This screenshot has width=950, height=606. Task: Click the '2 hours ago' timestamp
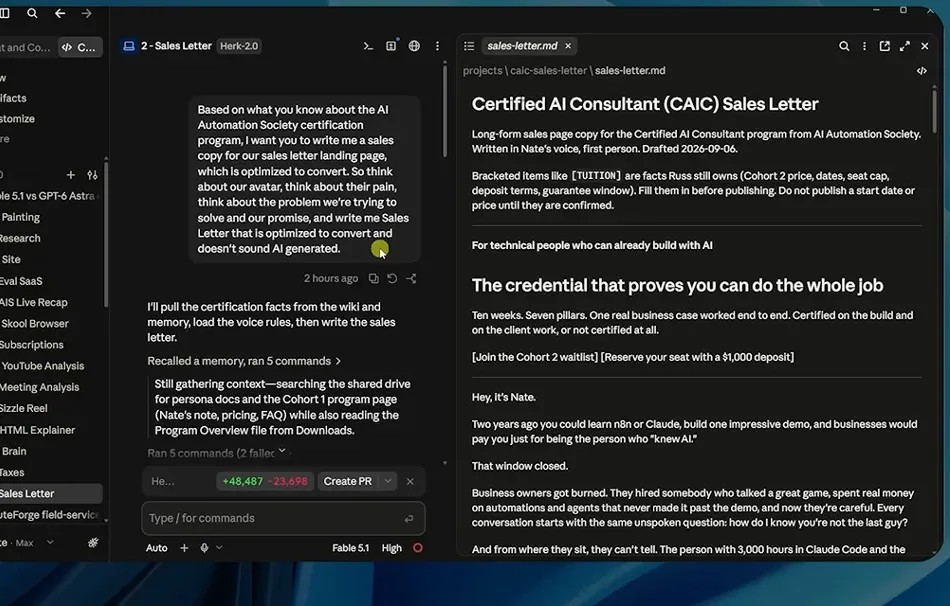click(331, 279)
